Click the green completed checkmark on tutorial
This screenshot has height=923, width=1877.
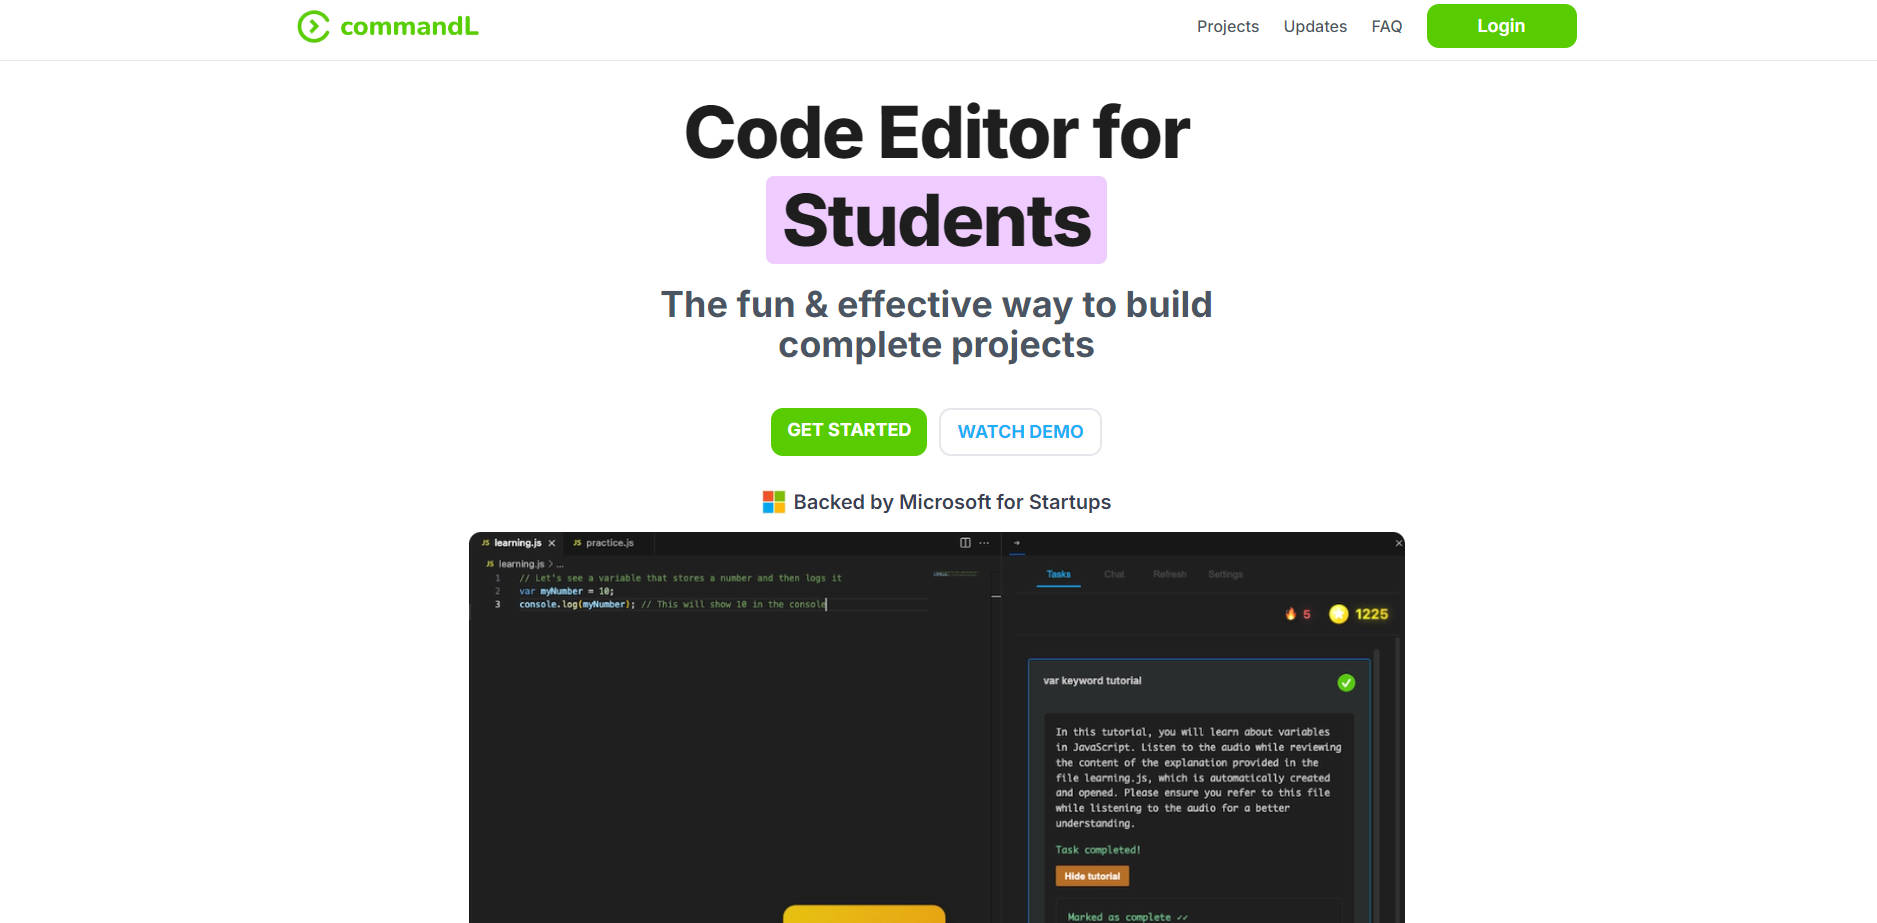pos(1346,683)
